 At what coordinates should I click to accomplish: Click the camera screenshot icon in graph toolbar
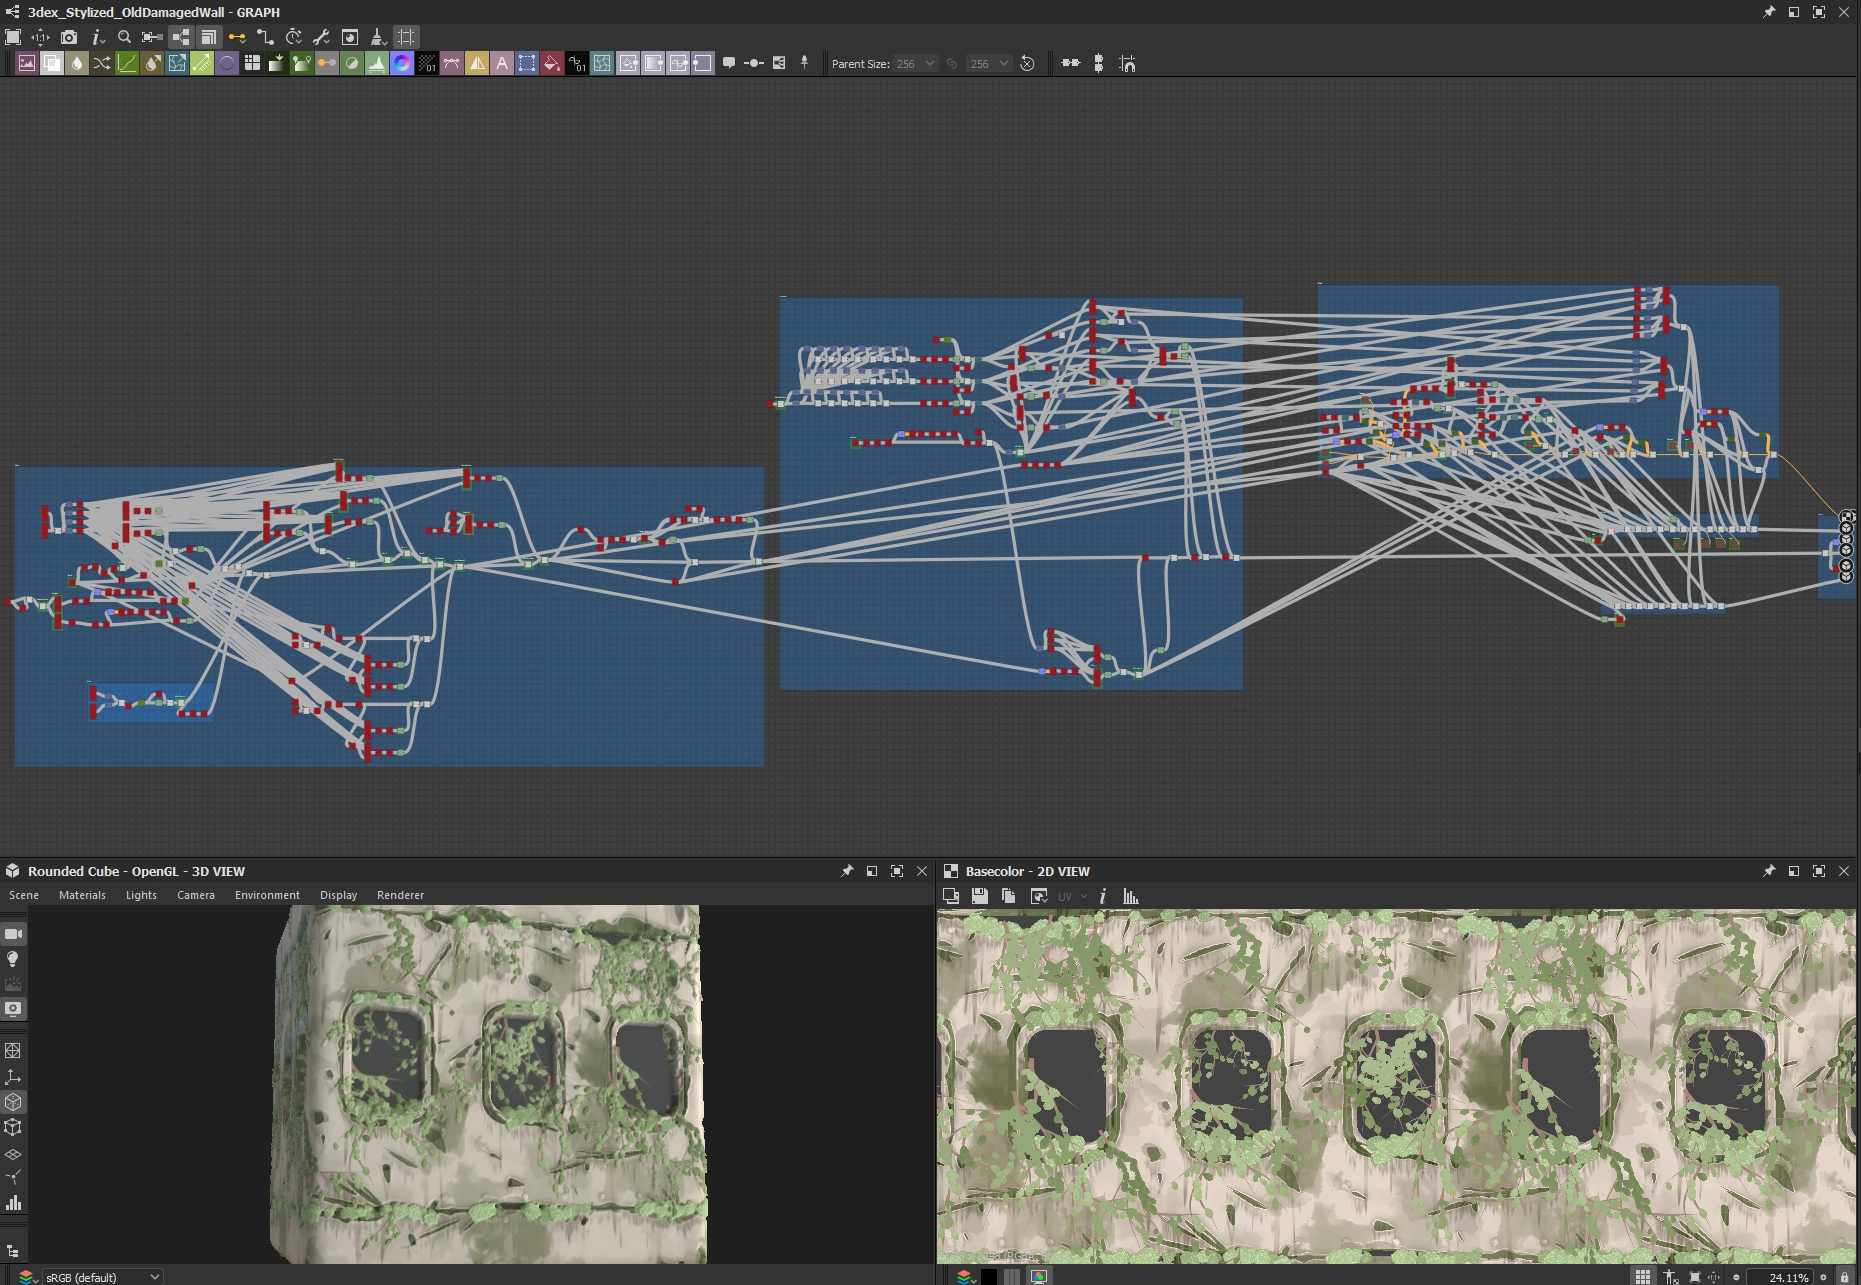pyautogui.click(x=69, y=37)
